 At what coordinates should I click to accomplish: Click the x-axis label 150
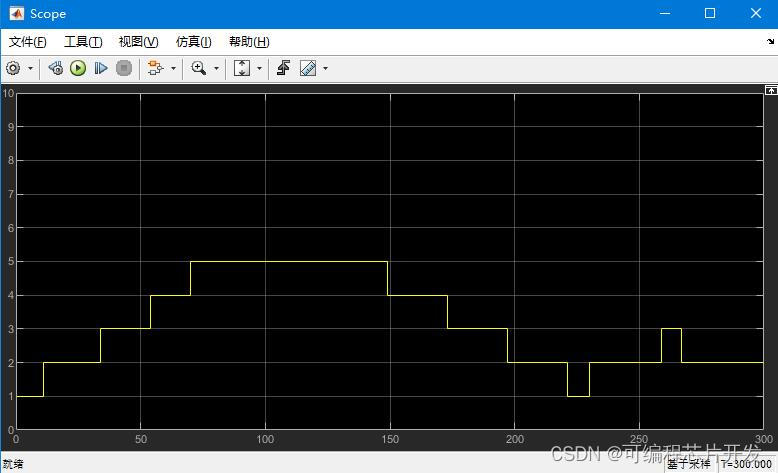pos(390,439)
